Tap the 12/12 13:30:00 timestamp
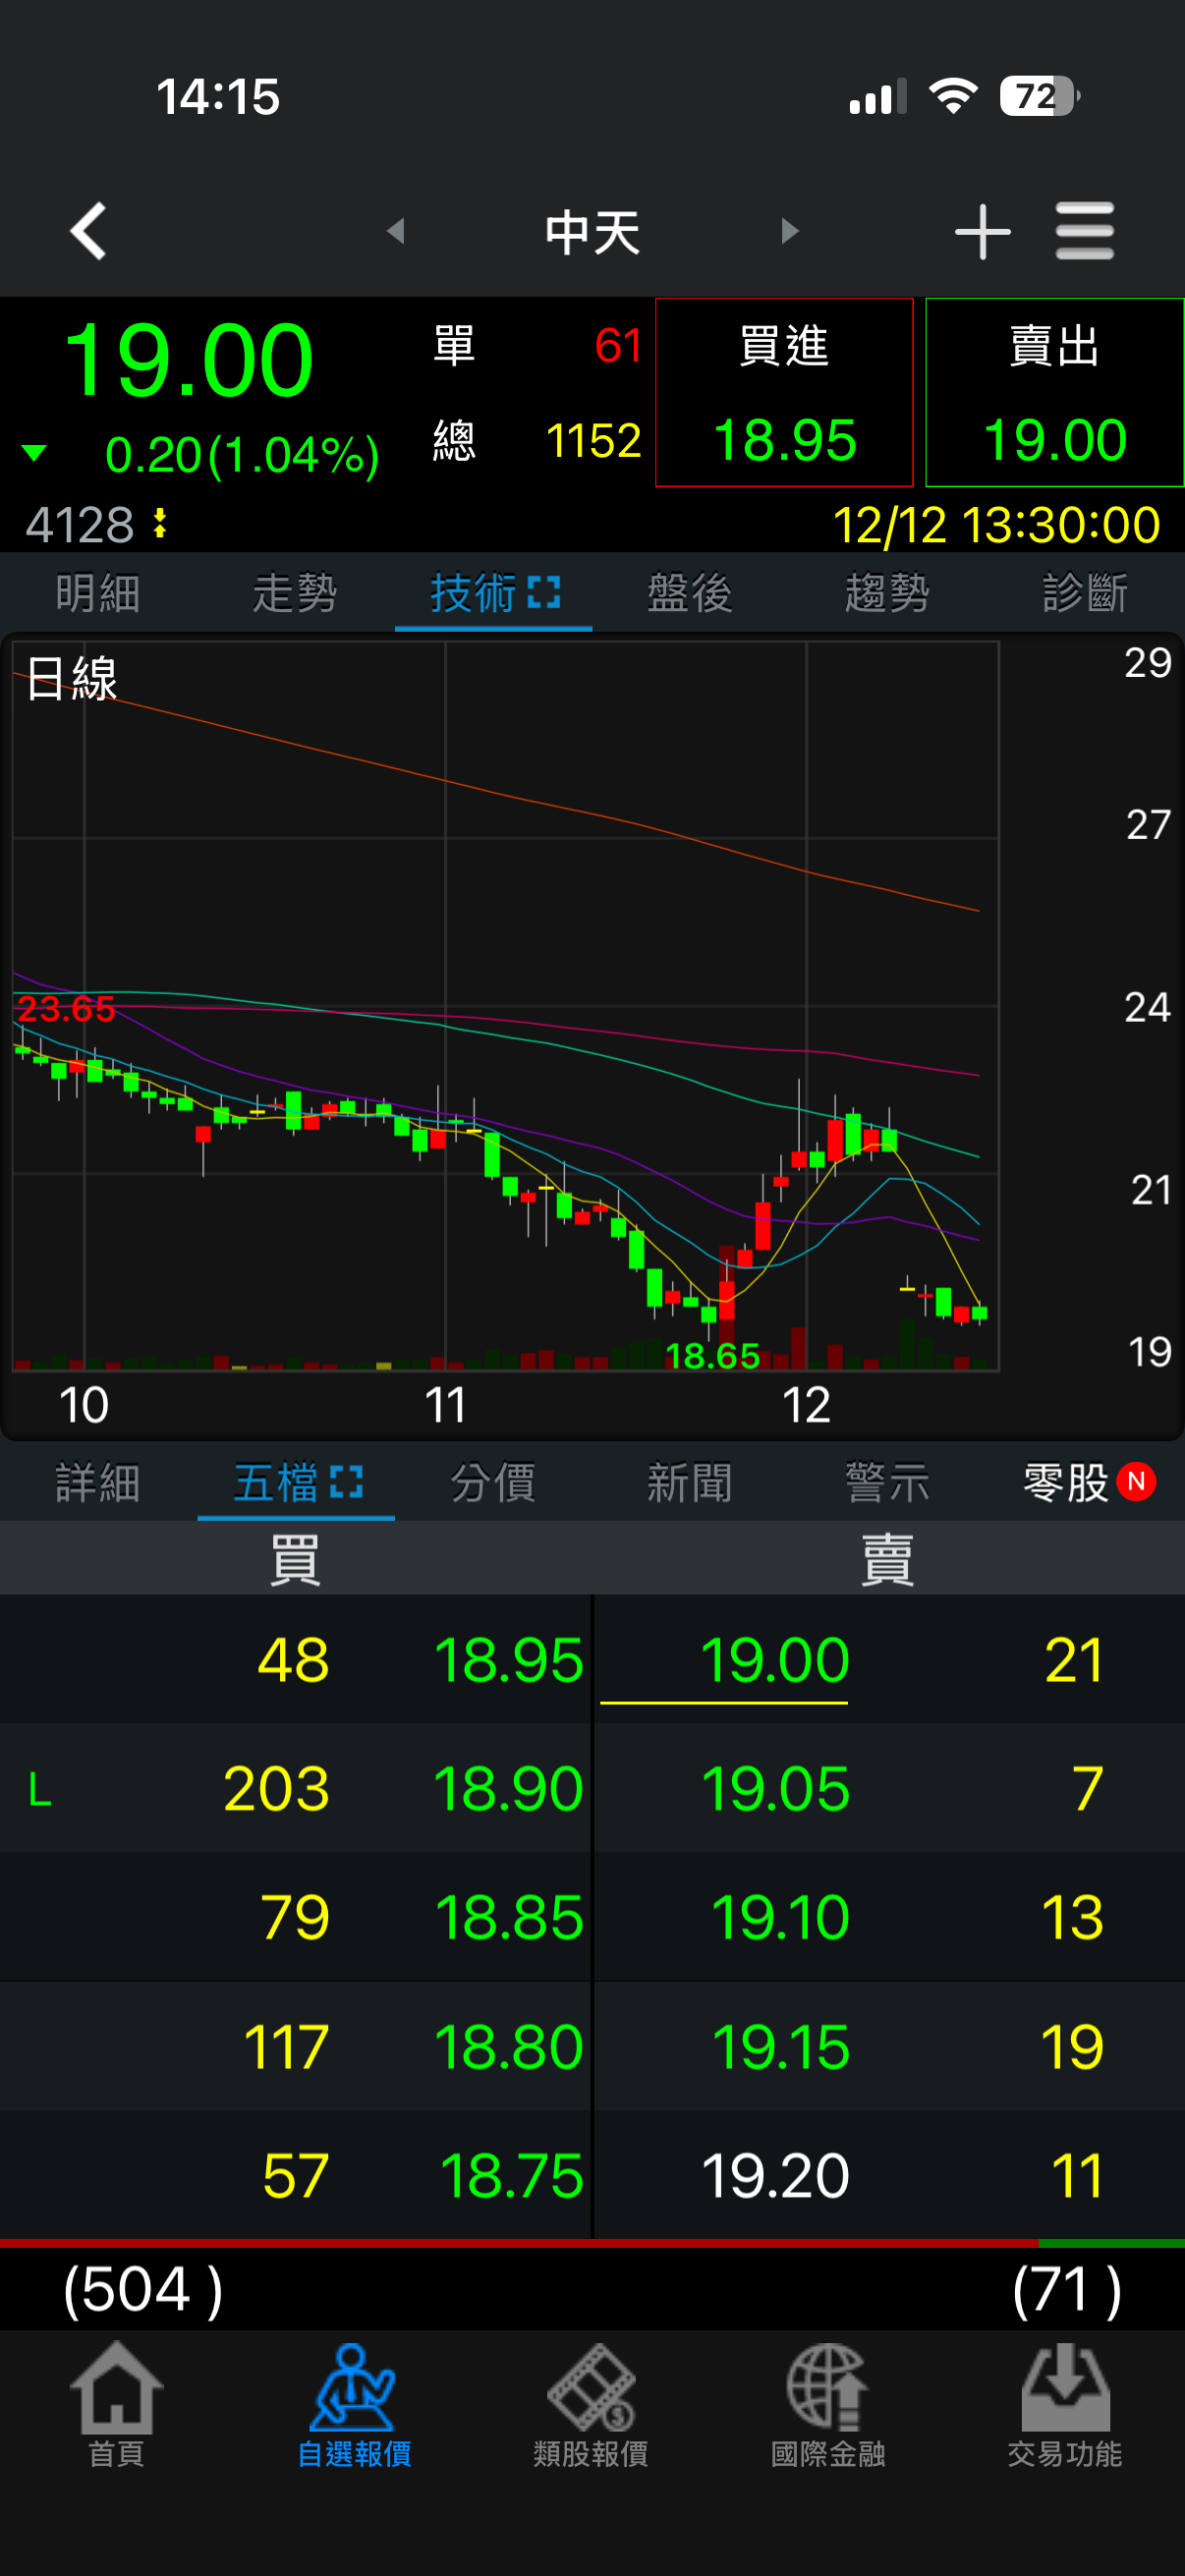 [996, 524]
